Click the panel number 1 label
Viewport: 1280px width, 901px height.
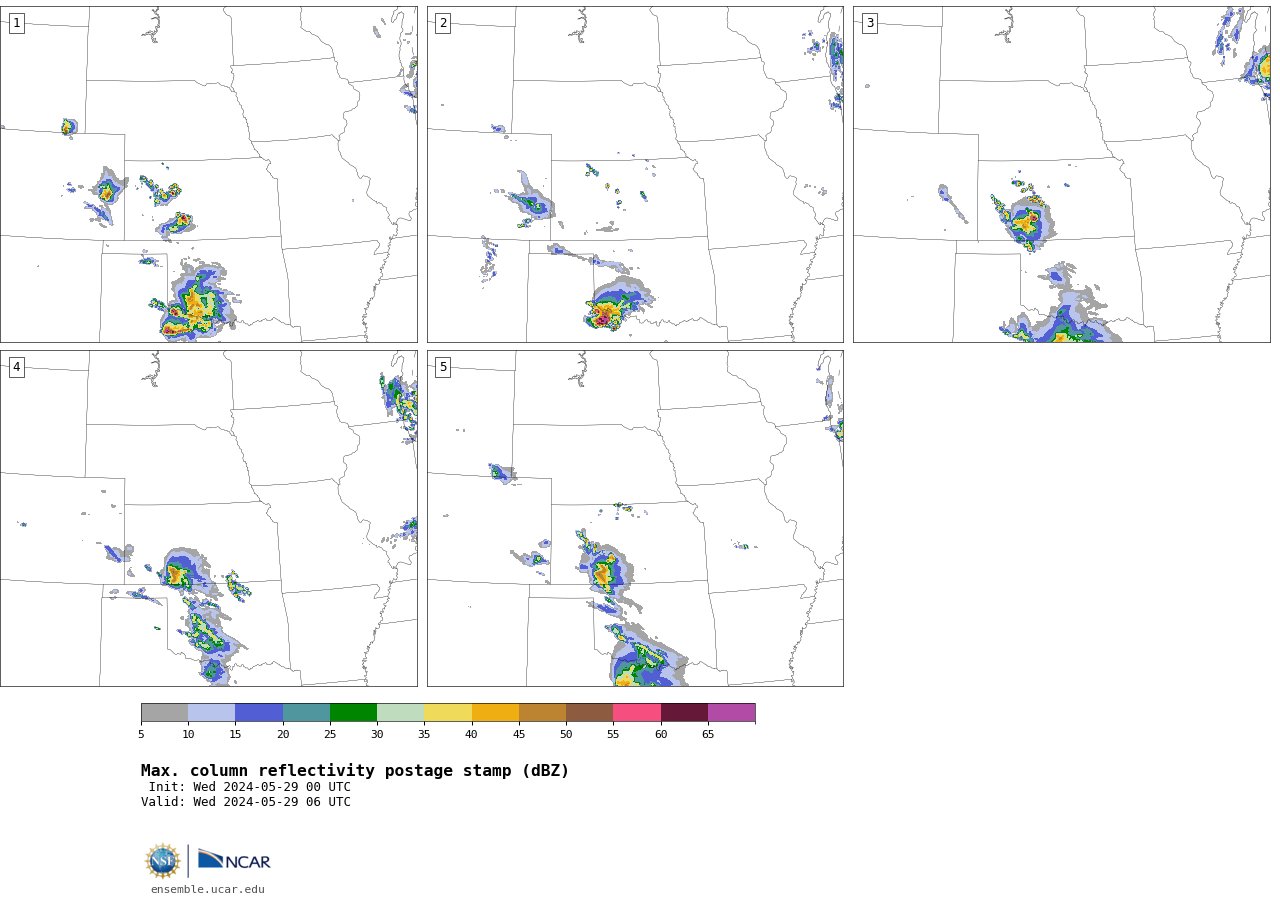16,23
